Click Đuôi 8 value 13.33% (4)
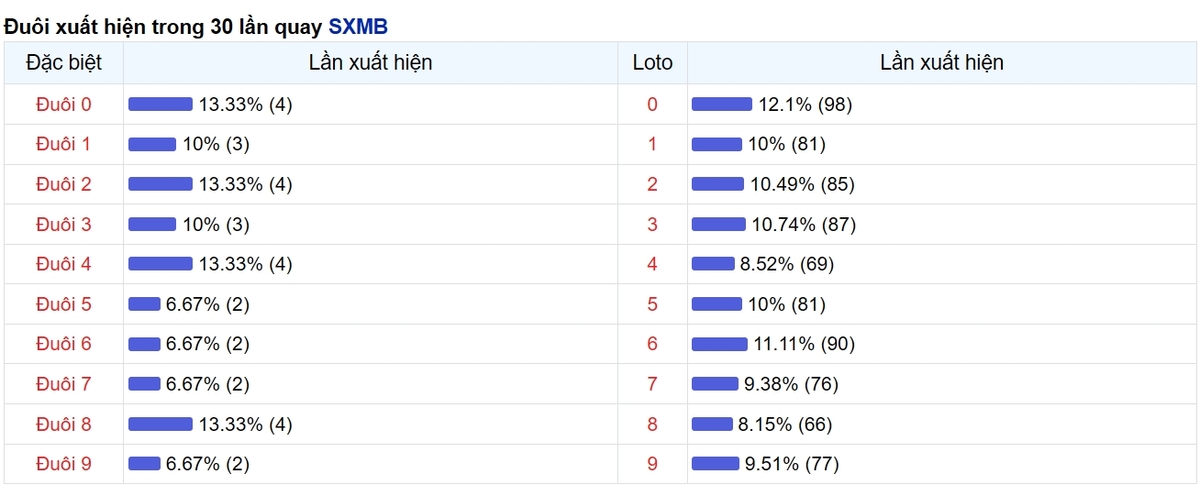 click(x=245, y=424)
